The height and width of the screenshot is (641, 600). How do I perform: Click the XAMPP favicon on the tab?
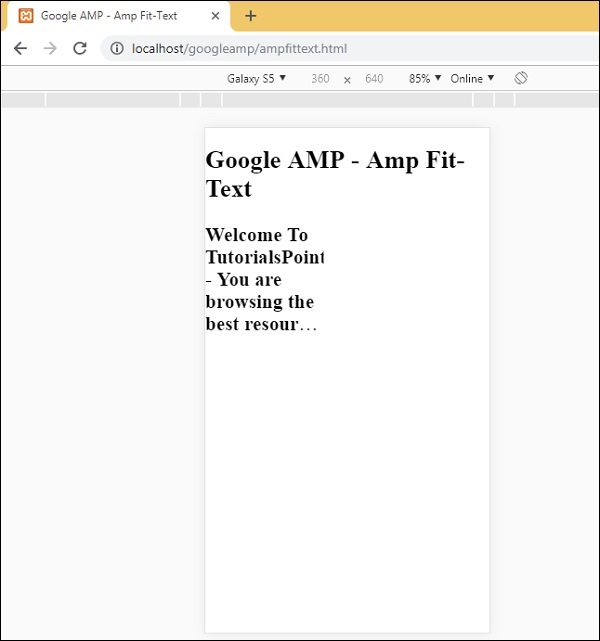tap(26, 16)
